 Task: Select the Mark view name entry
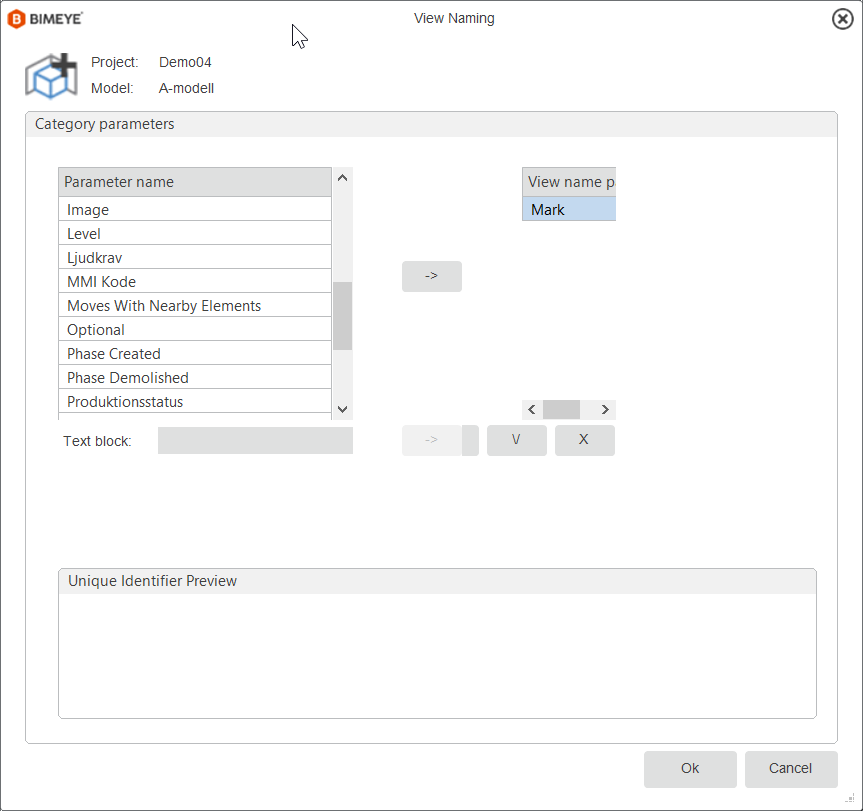coord(569,210)
